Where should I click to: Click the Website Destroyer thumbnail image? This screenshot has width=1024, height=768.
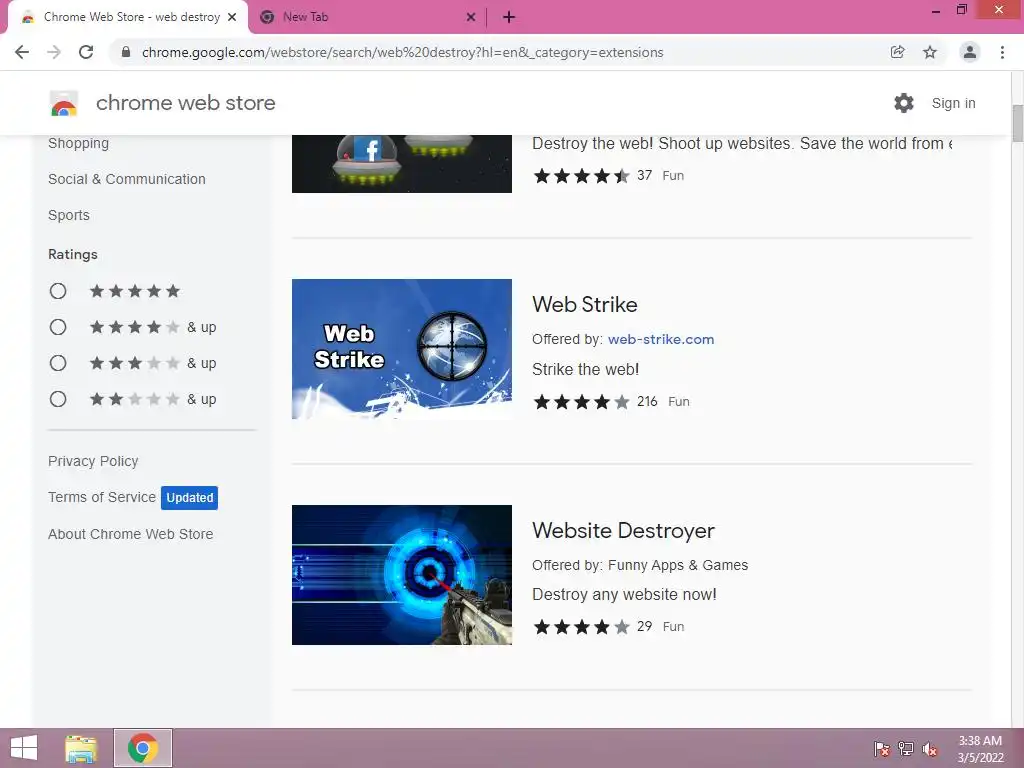pos(402,575)
